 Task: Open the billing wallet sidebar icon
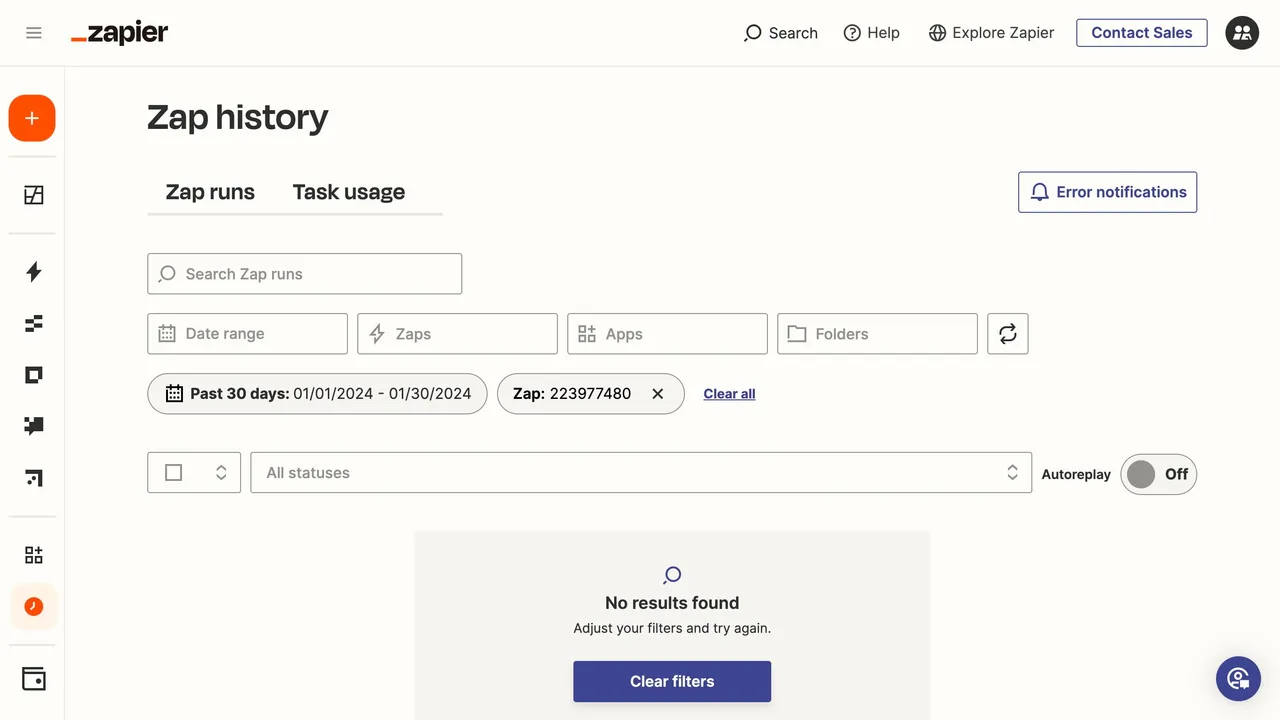click(34, 678)
